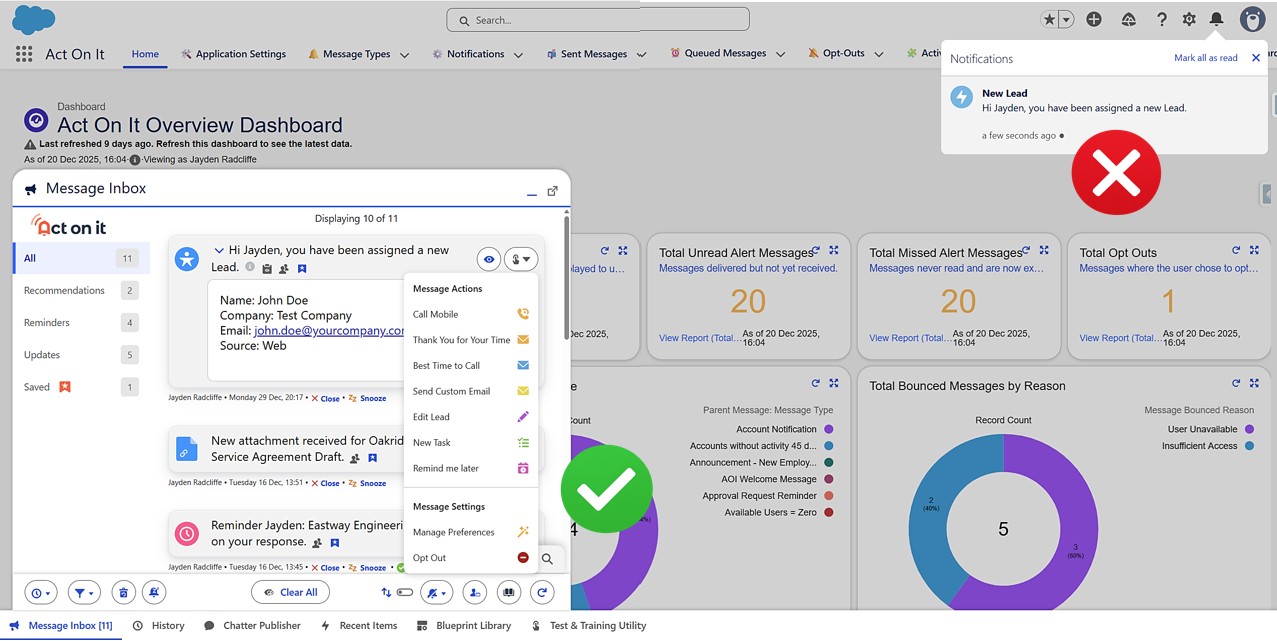Click the purple User Unavailable legend swatch
Image resolution: width=1277 pixels, height=641 pixels.
[1248, 429]
